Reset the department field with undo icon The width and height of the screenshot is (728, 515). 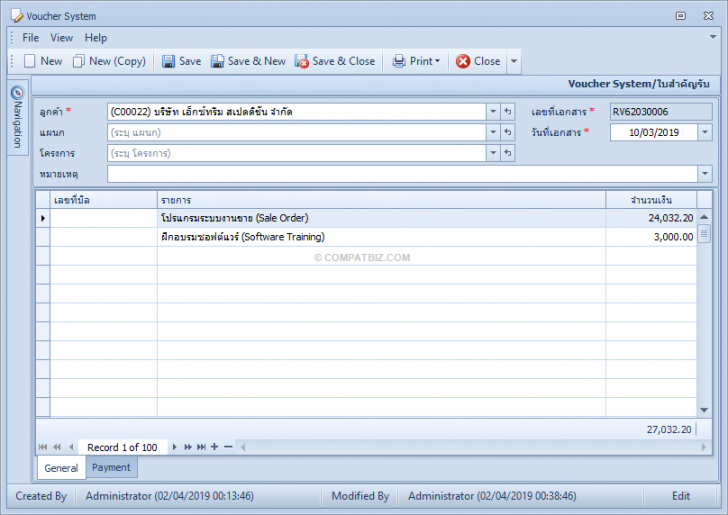pos(508,132)
